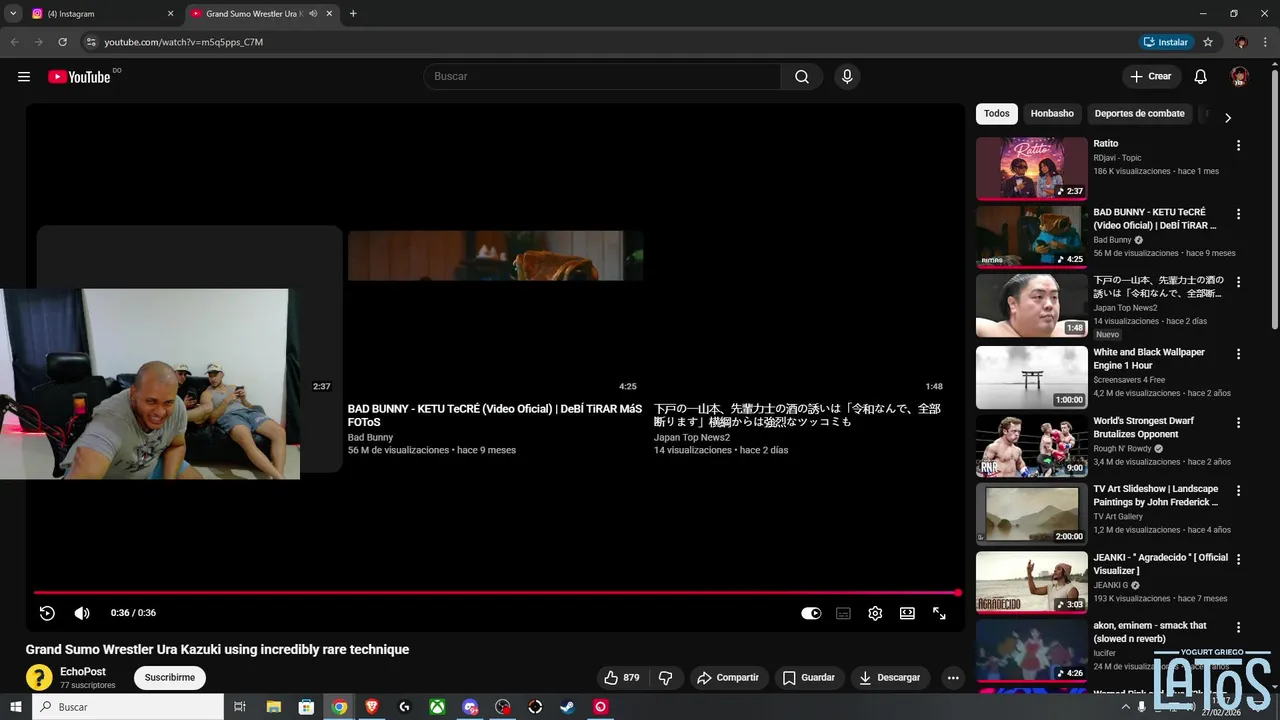Screen dimensions: 1280x720
Task: Click the search magnifier button
Action: tap(802, 77)
